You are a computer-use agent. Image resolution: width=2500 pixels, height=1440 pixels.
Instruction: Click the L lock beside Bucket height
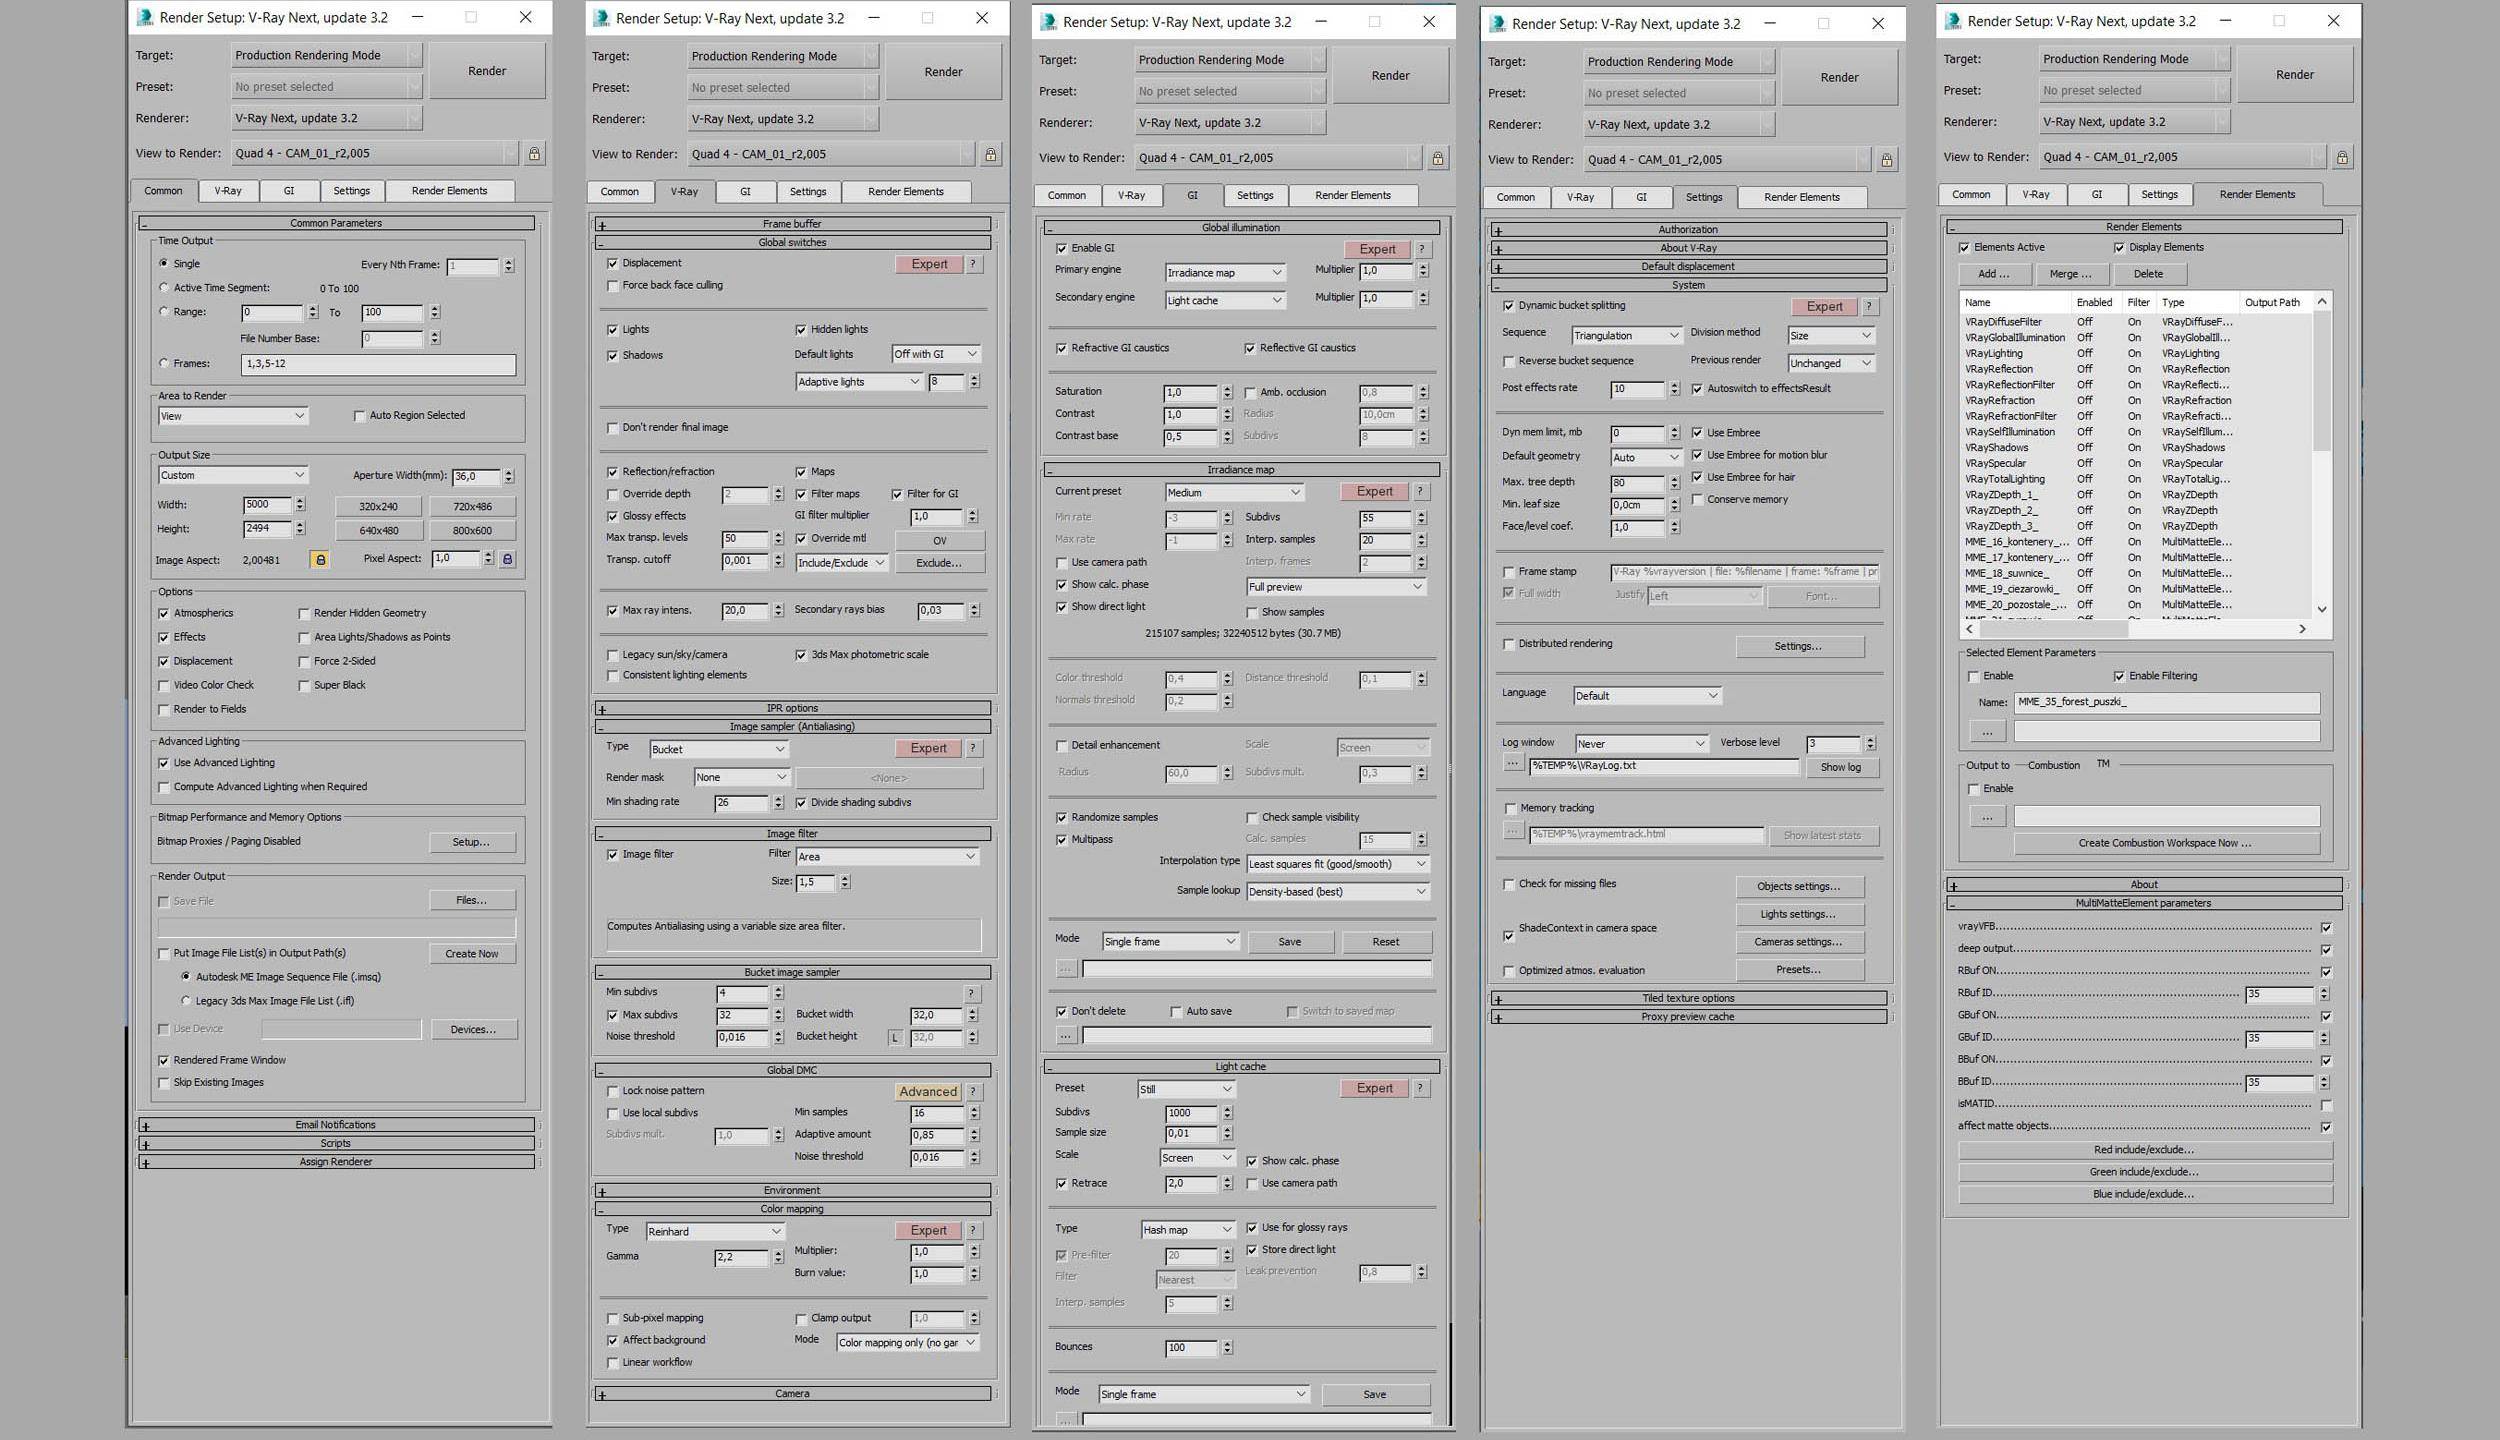point(895,1038)
